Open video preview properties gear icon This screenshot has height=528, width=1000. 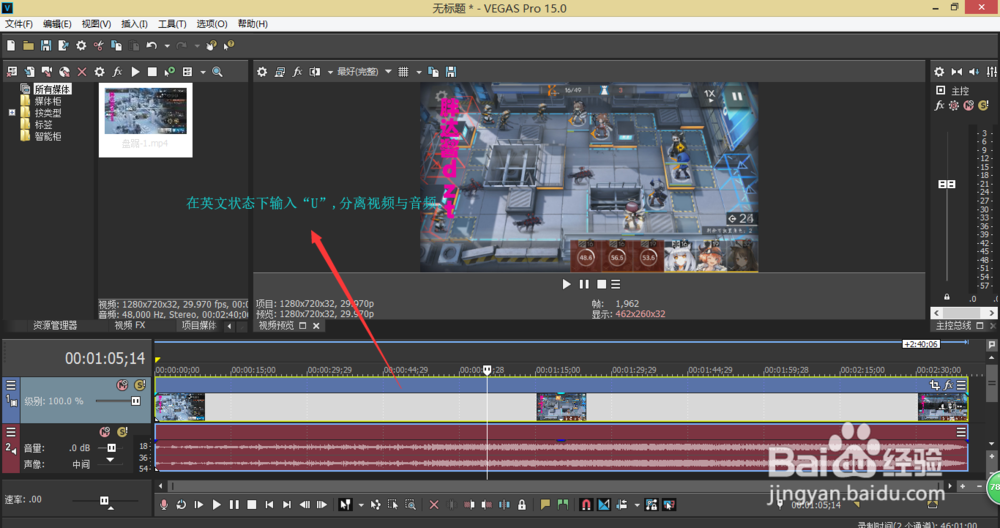(262, 72)
